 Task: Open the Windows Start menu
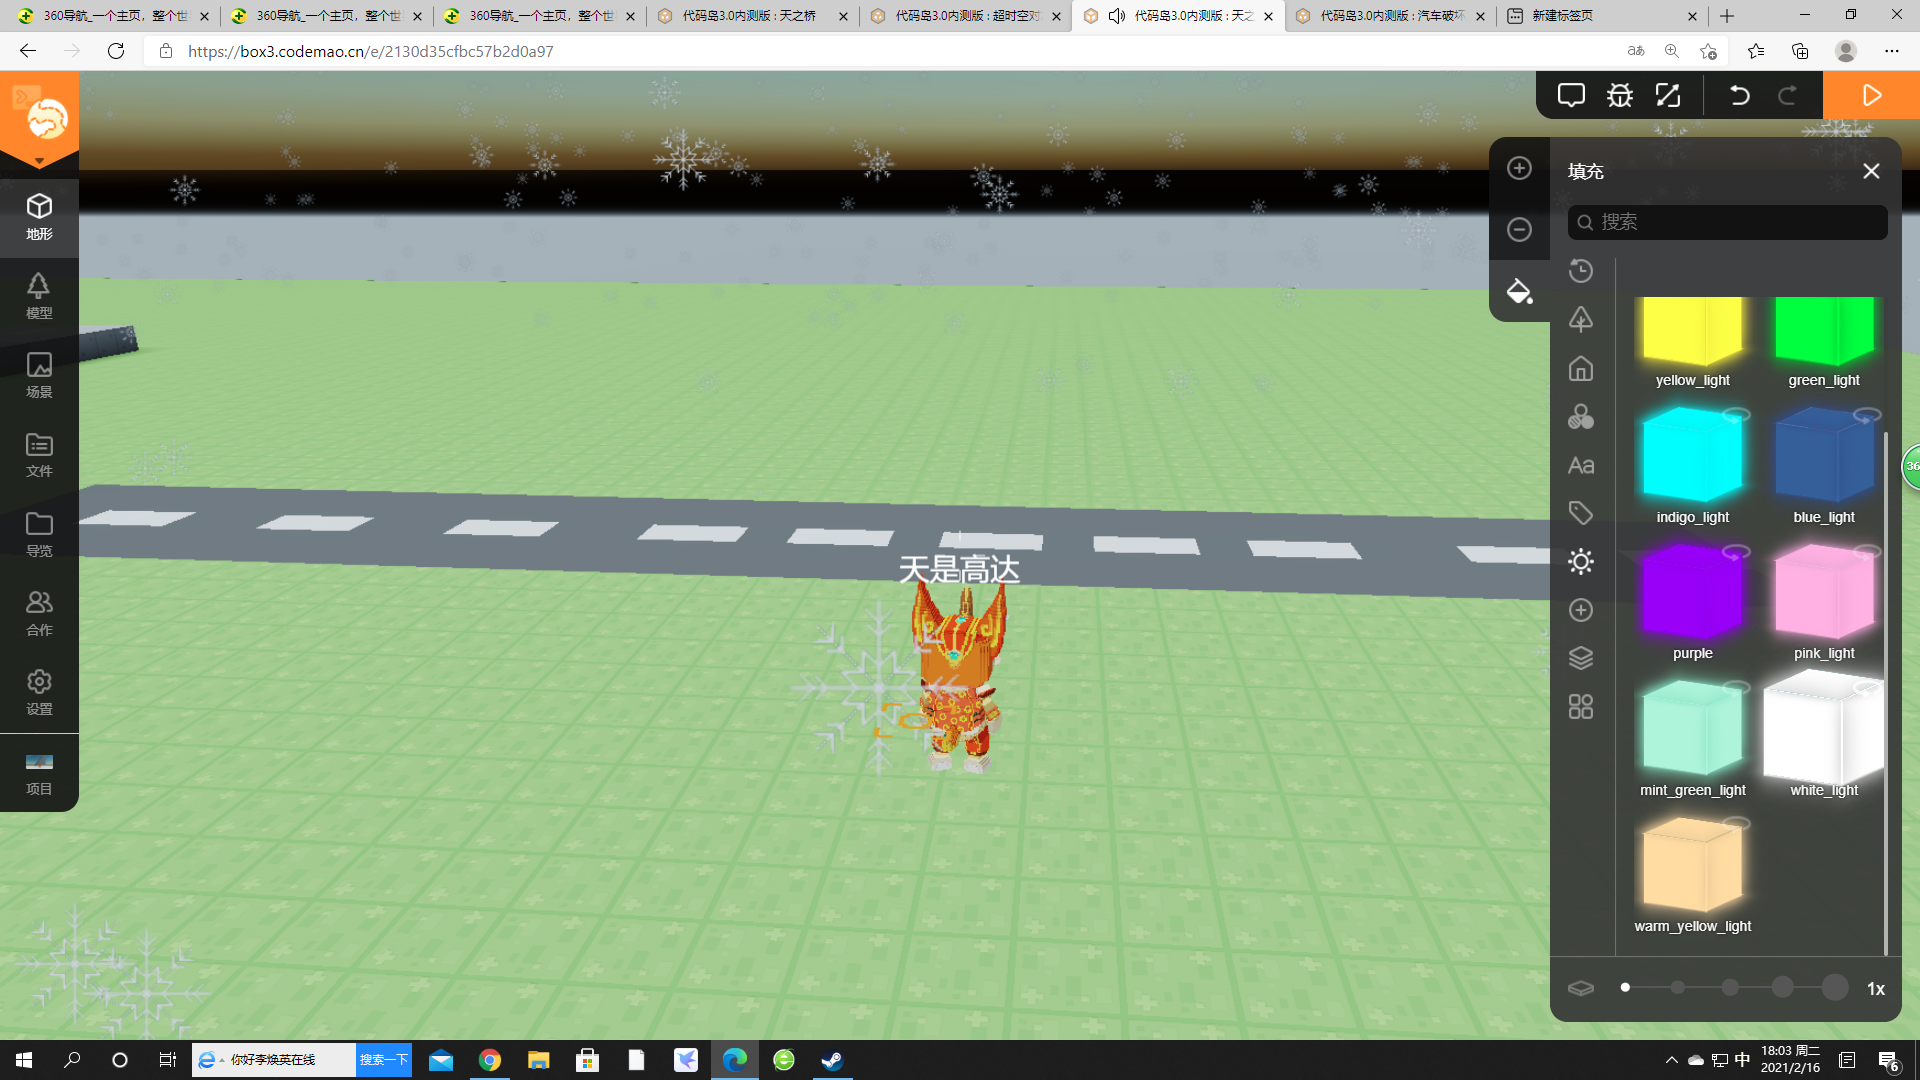[24, 1060]
